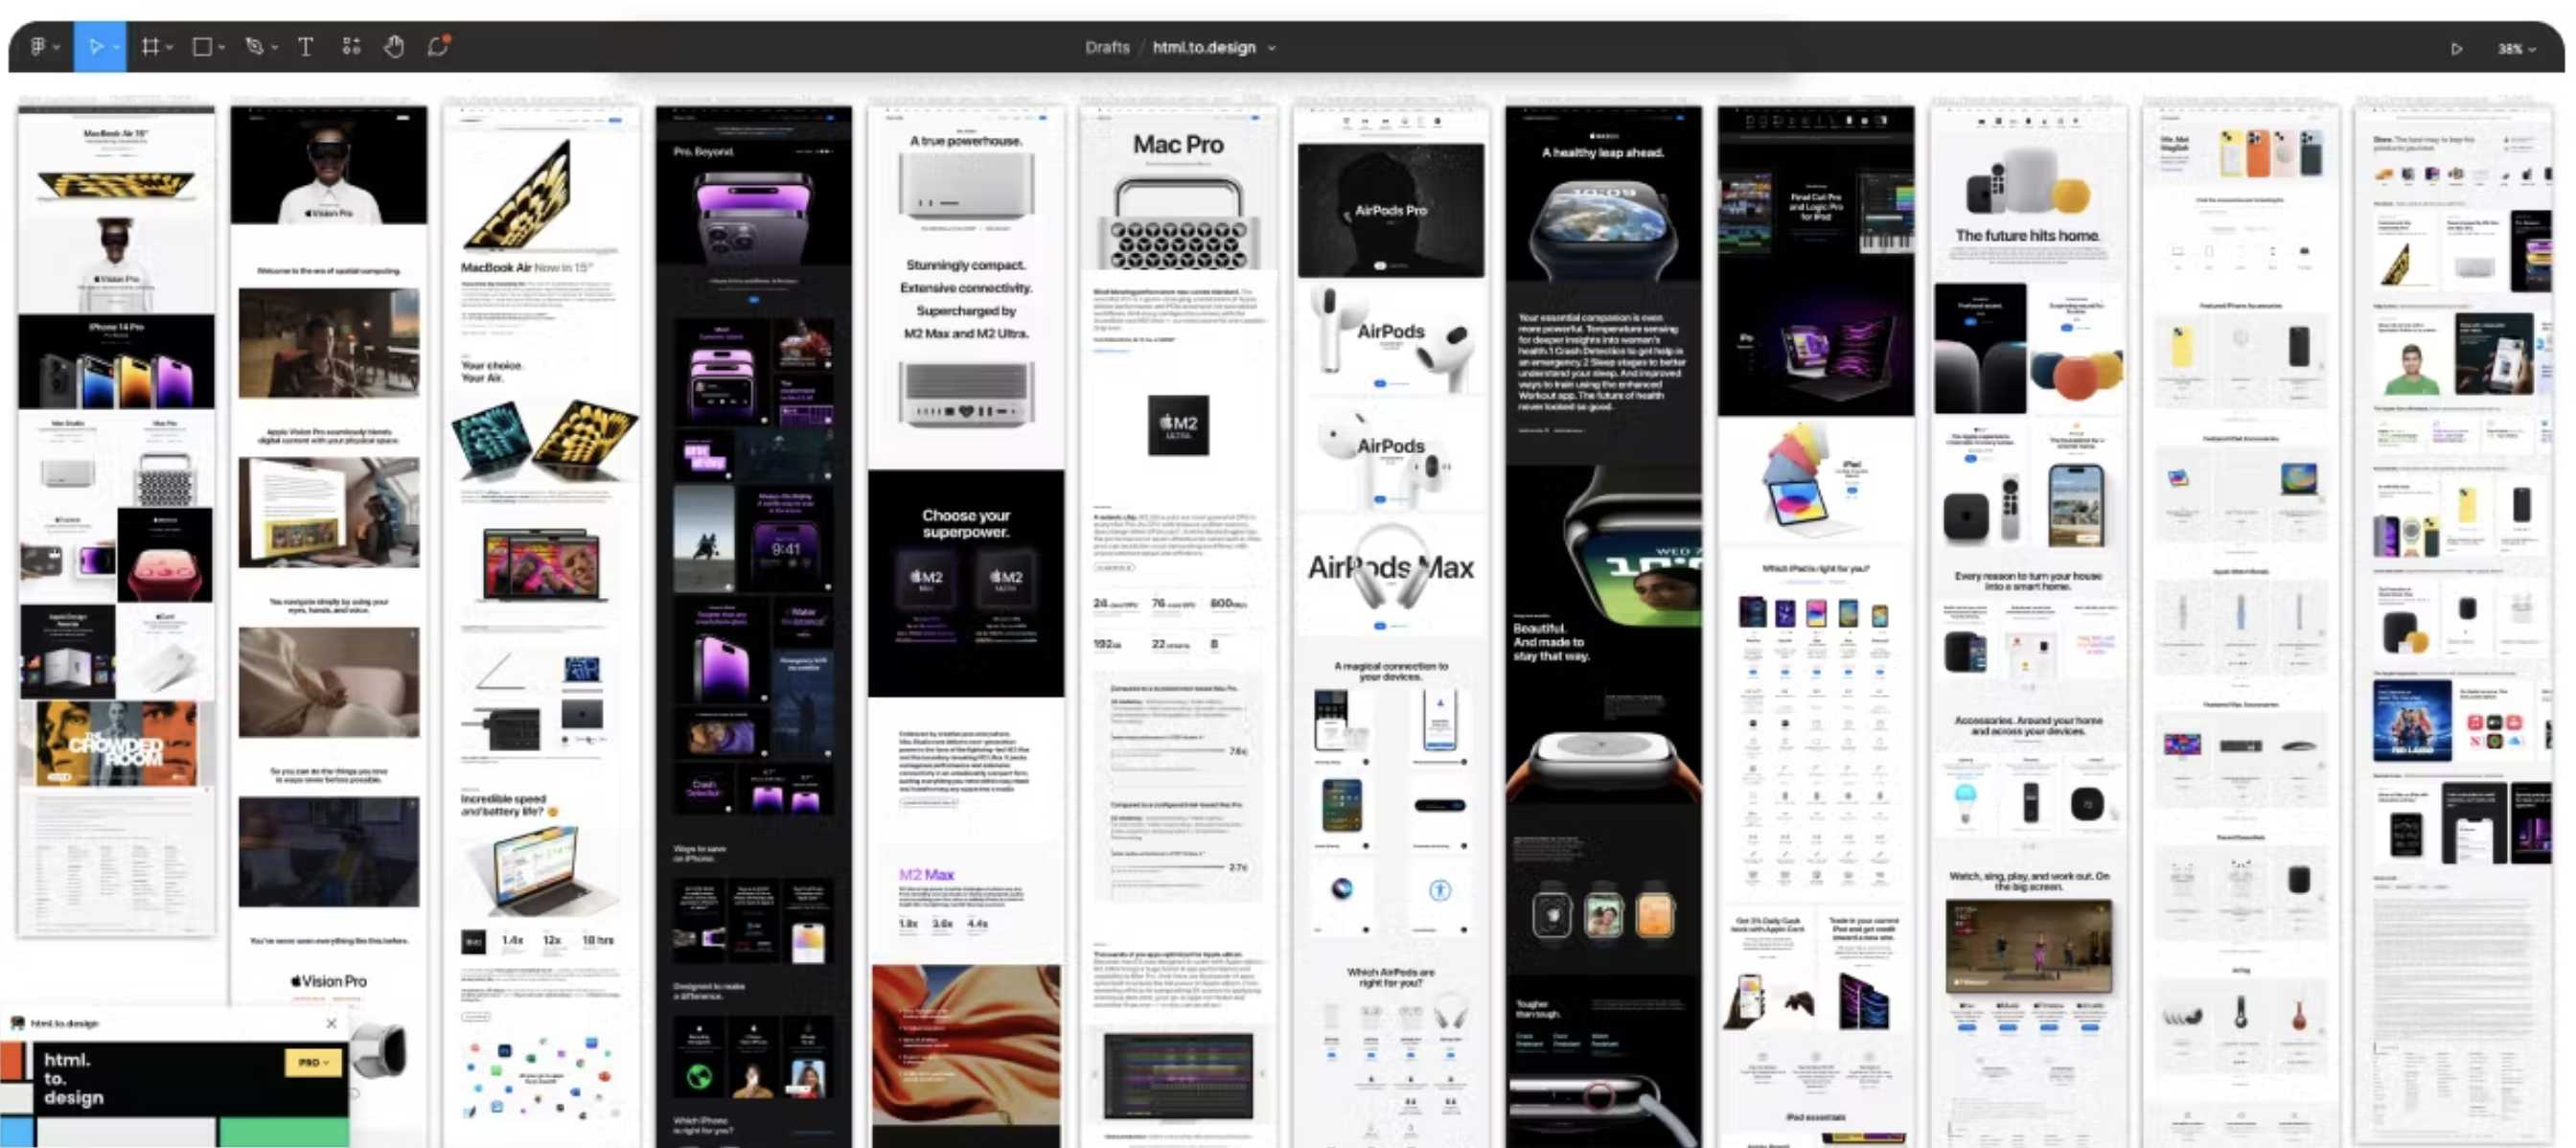Expand the html.to.design file name menu

[1272, 48]
